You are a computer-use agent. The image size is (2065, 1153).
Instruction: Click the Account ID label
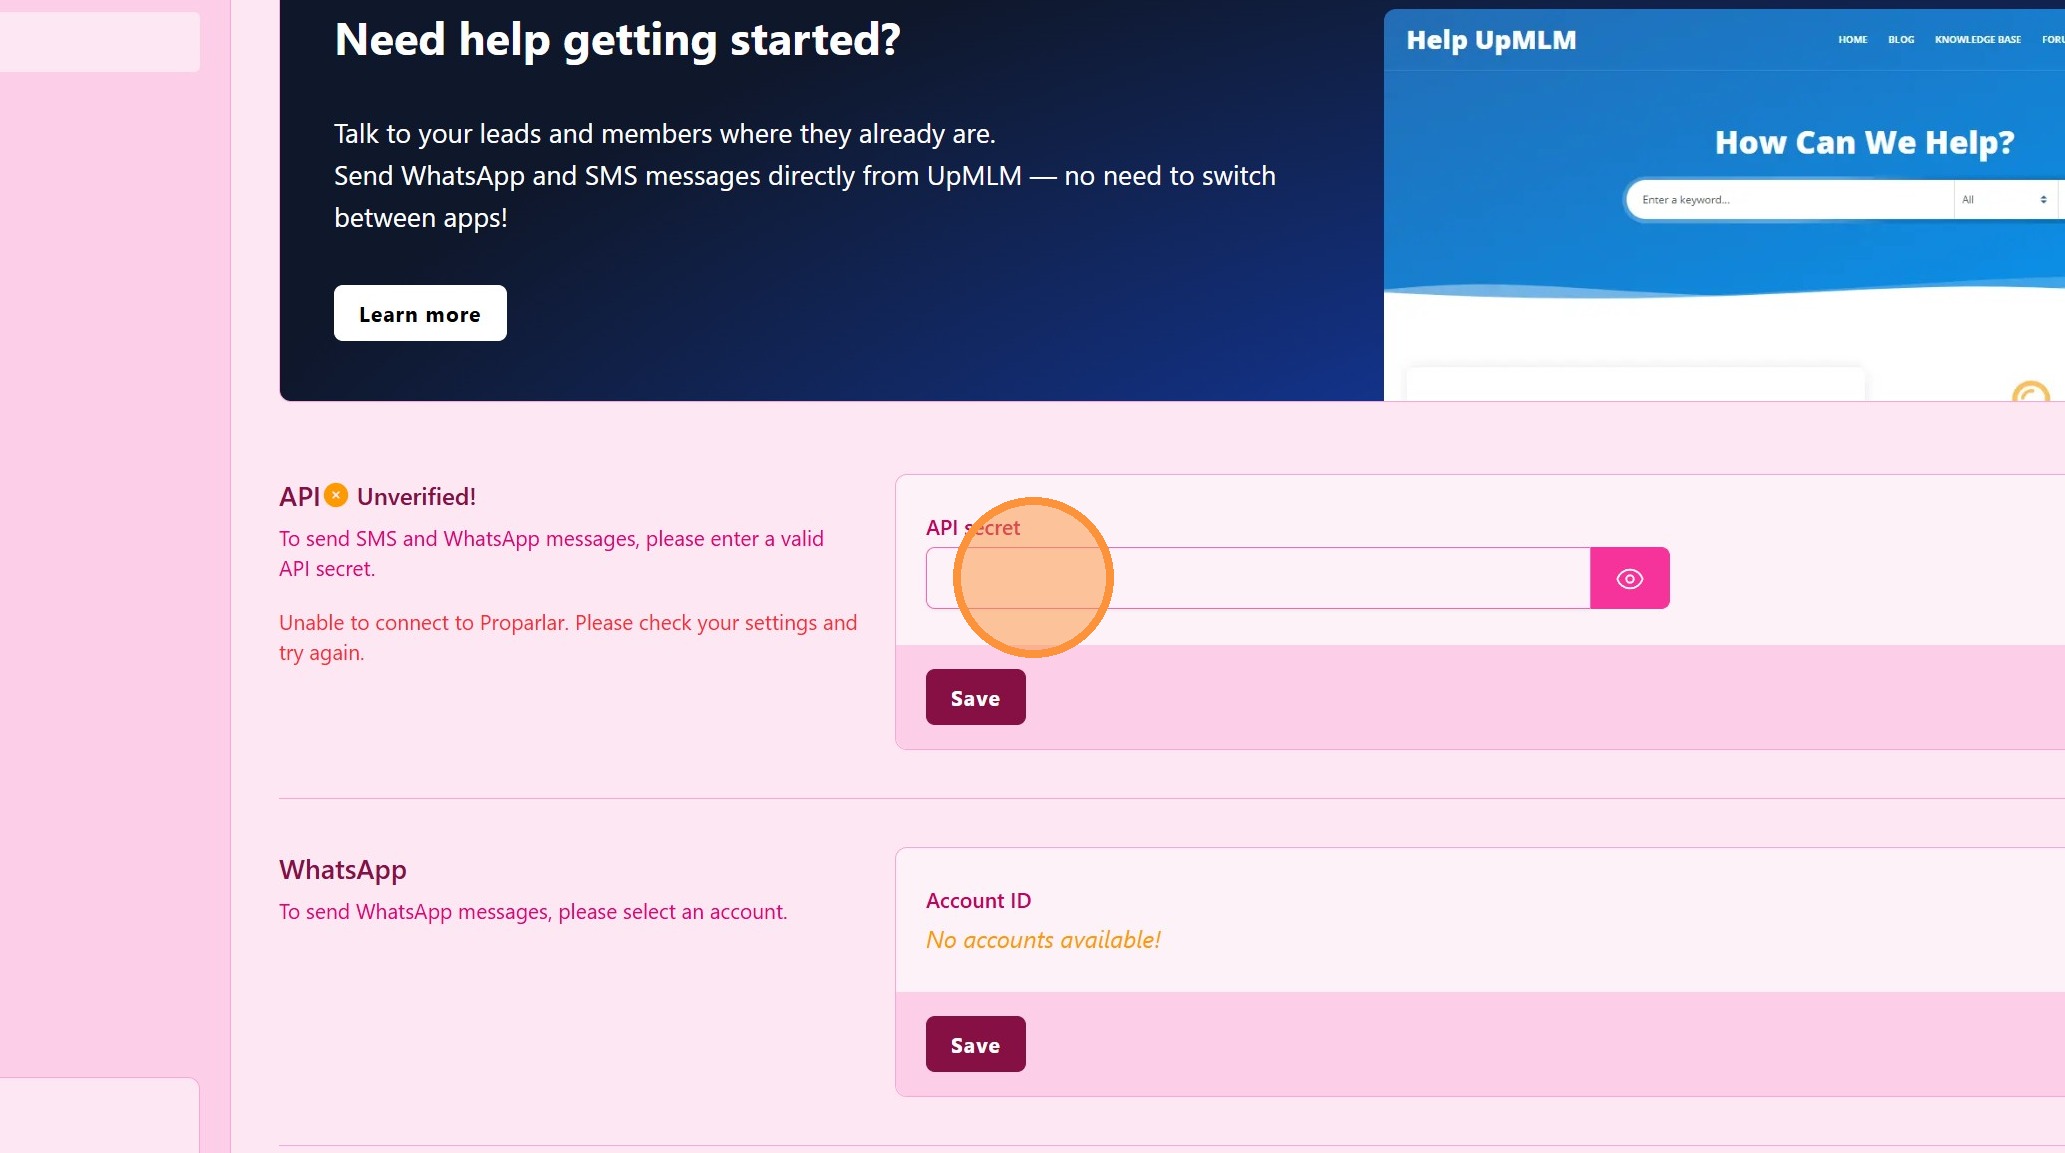click(977, 900)
